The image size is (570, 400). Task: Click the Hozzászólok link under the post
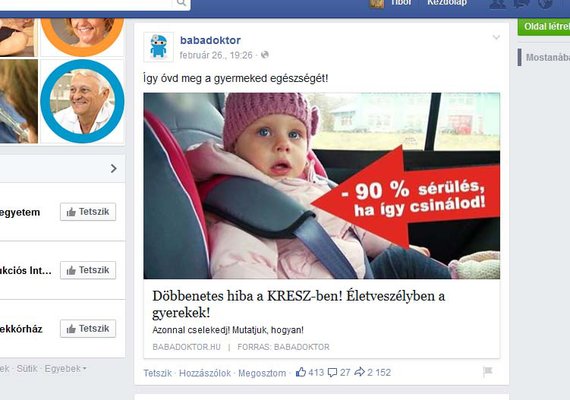pyautogui.click(x=205, y=373)
